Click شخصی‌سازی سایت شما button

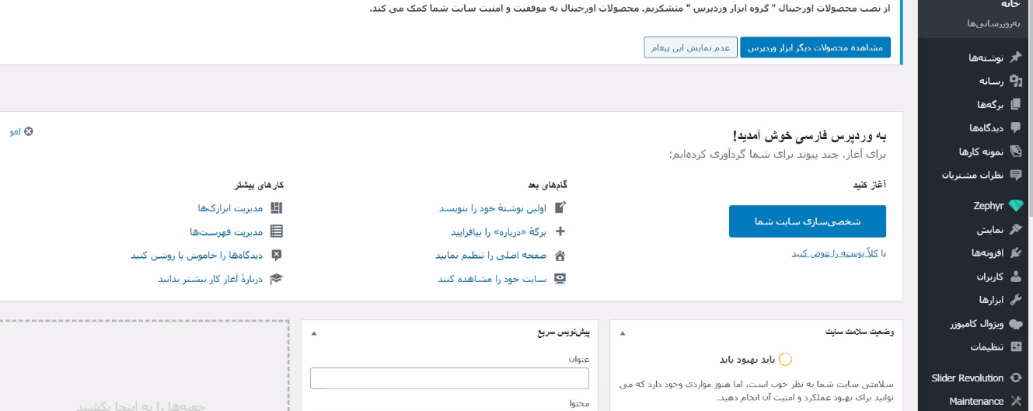coord(807,221)
